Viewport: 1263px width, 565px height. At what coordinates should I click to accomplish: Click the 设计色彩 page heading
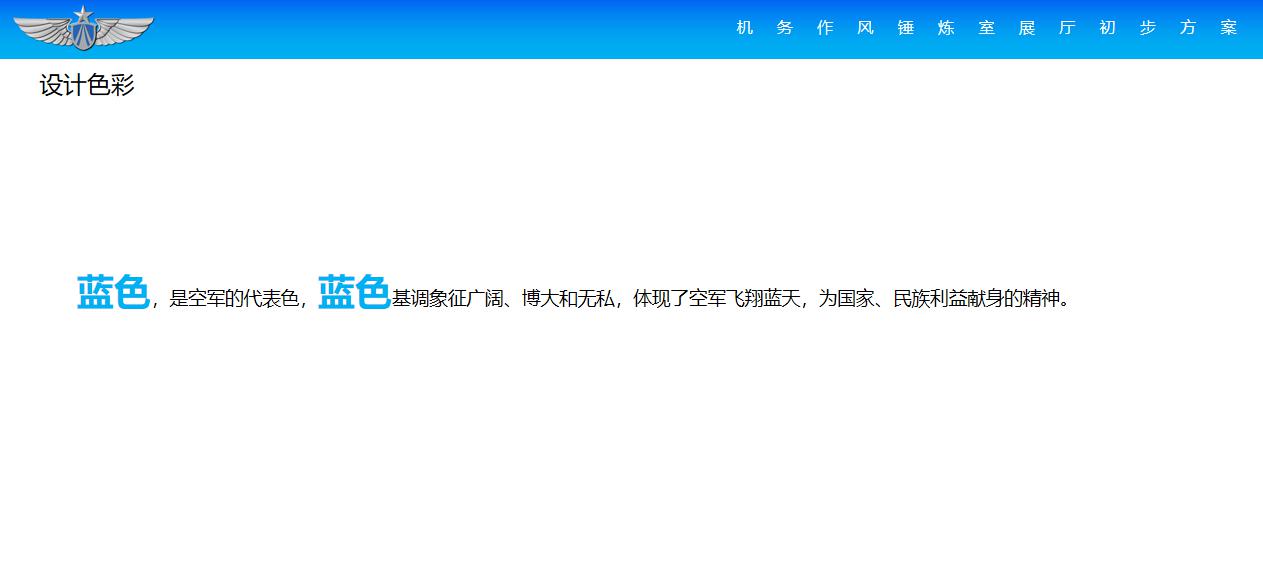(87, 86)
